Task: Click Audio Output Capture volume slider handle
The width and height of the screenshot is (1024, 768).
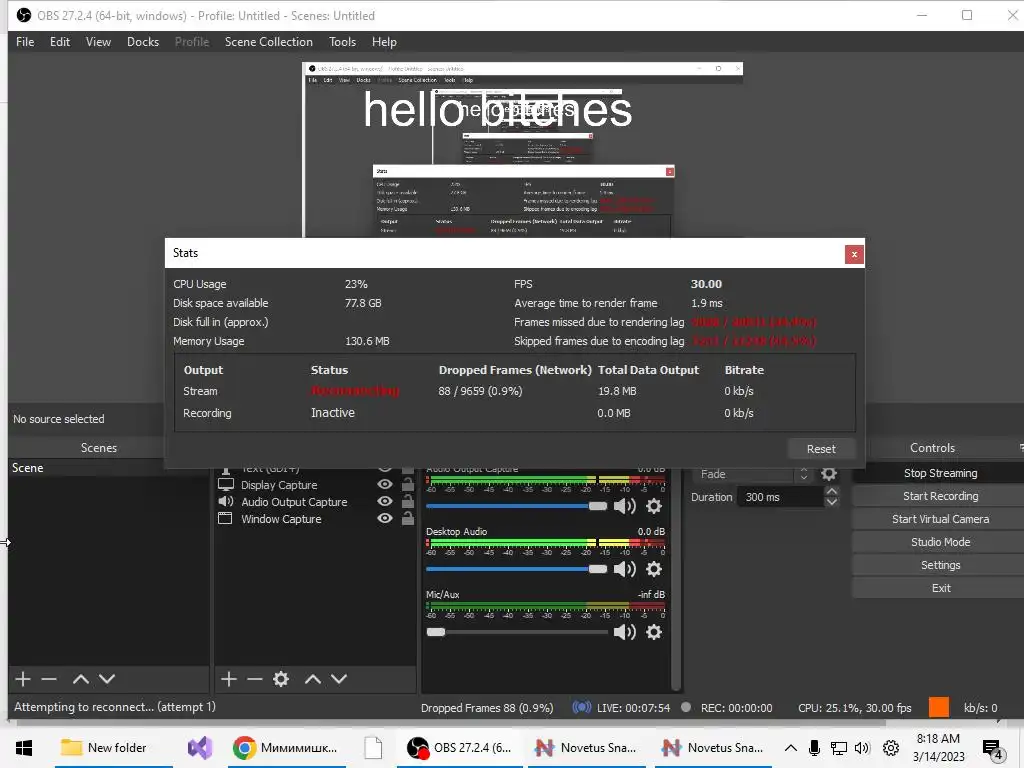Action: click(x=598, y=506)
